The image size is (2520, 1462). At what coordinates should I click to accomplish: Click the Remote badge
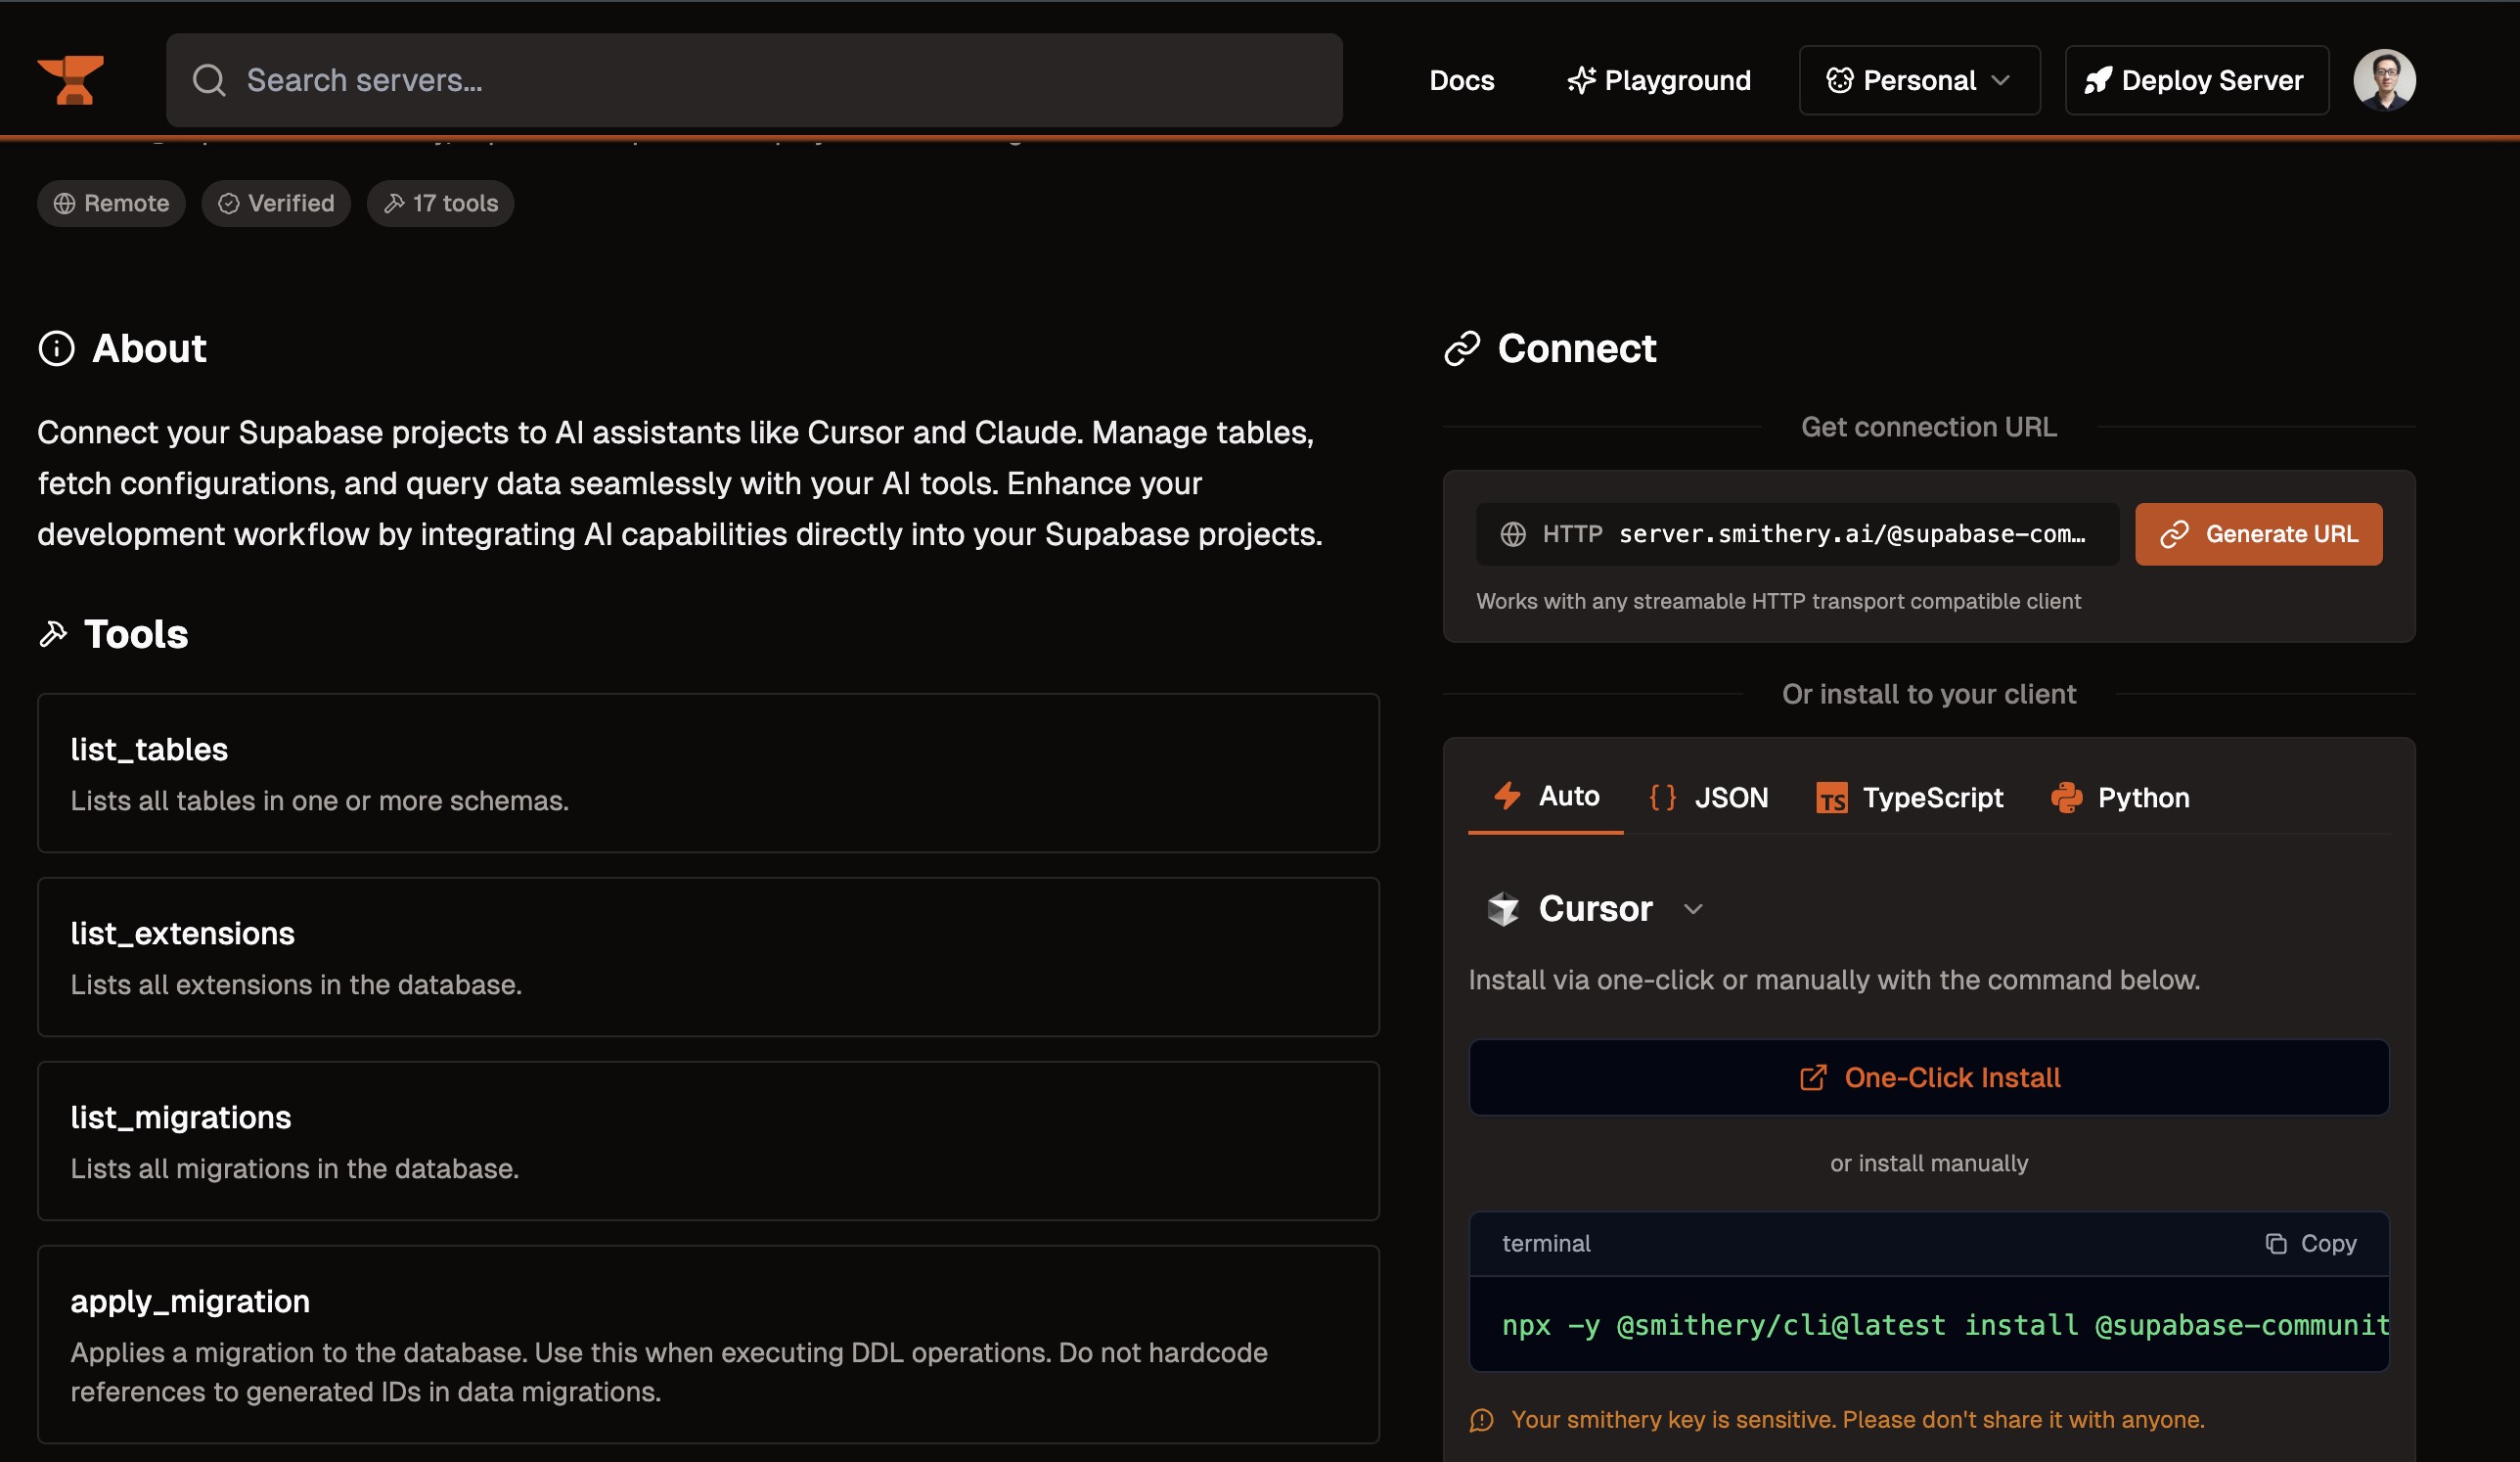[x=111, y=203]
